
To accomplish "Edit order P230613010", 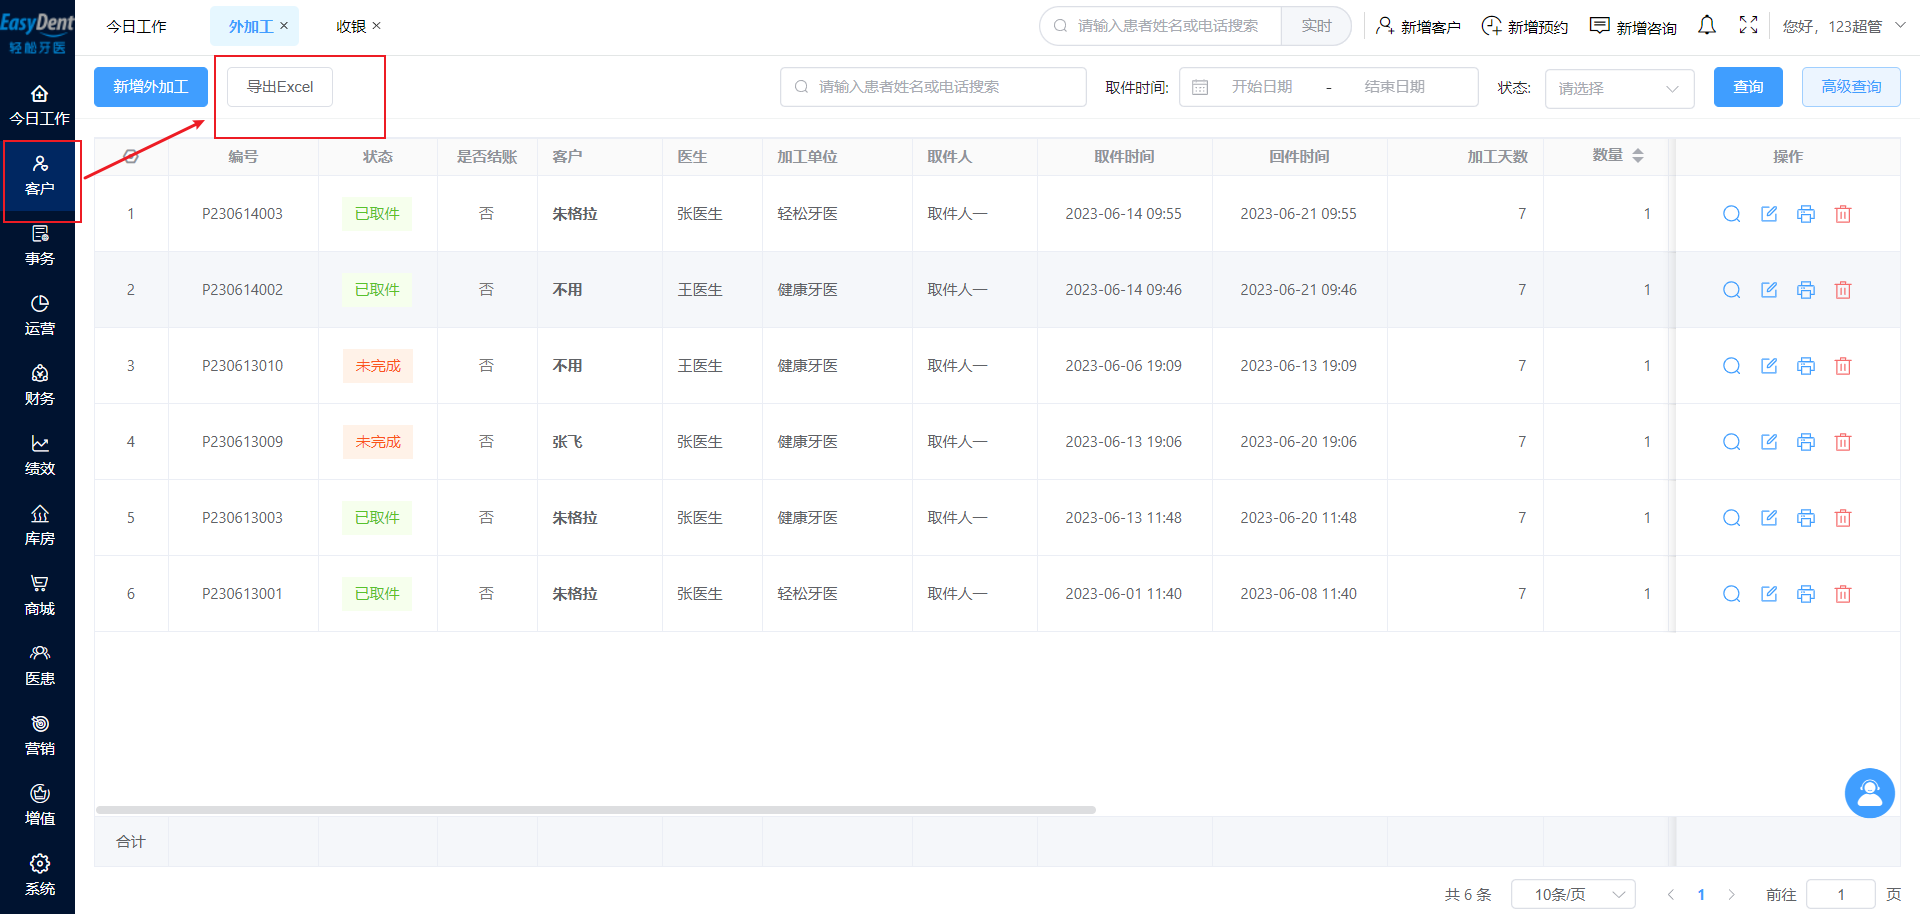I will pyautogui.click(x=1769, y=366).
